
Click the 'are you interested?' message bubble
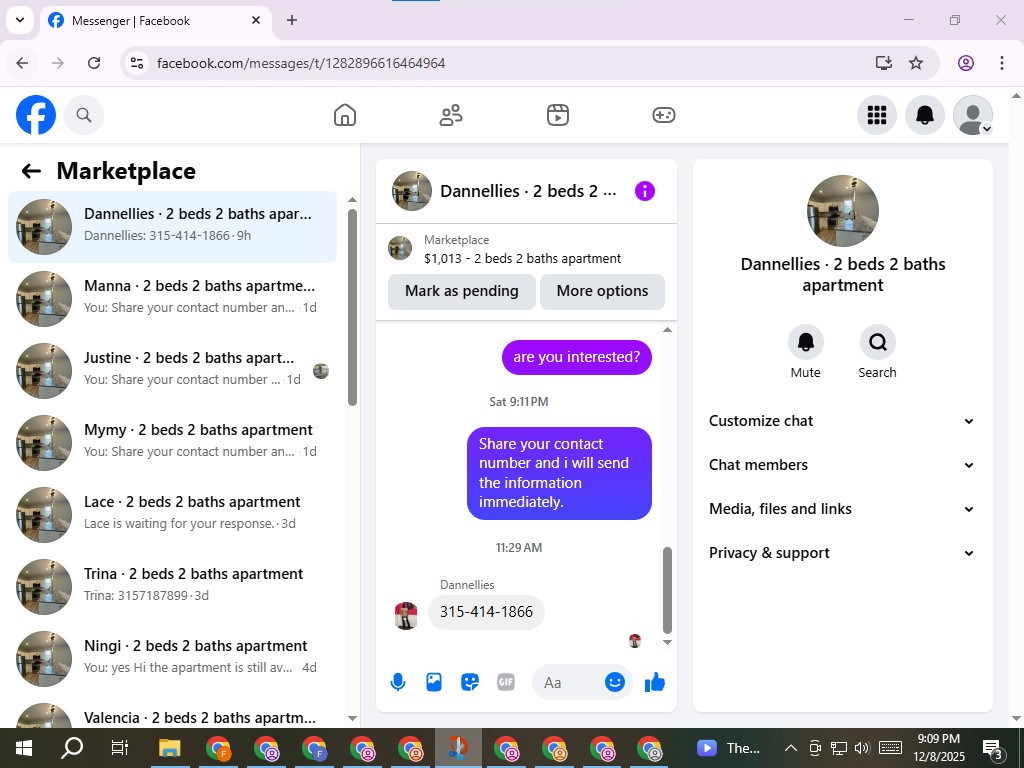pyautogui.click(x=577, y=357)
